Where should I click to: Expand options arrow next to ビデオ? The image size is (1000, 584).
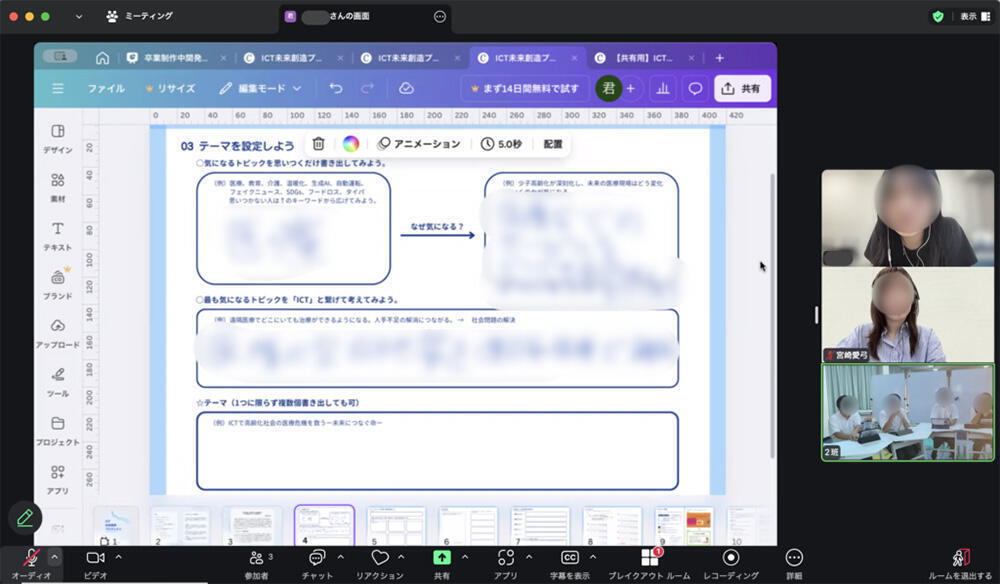point(119,556)
